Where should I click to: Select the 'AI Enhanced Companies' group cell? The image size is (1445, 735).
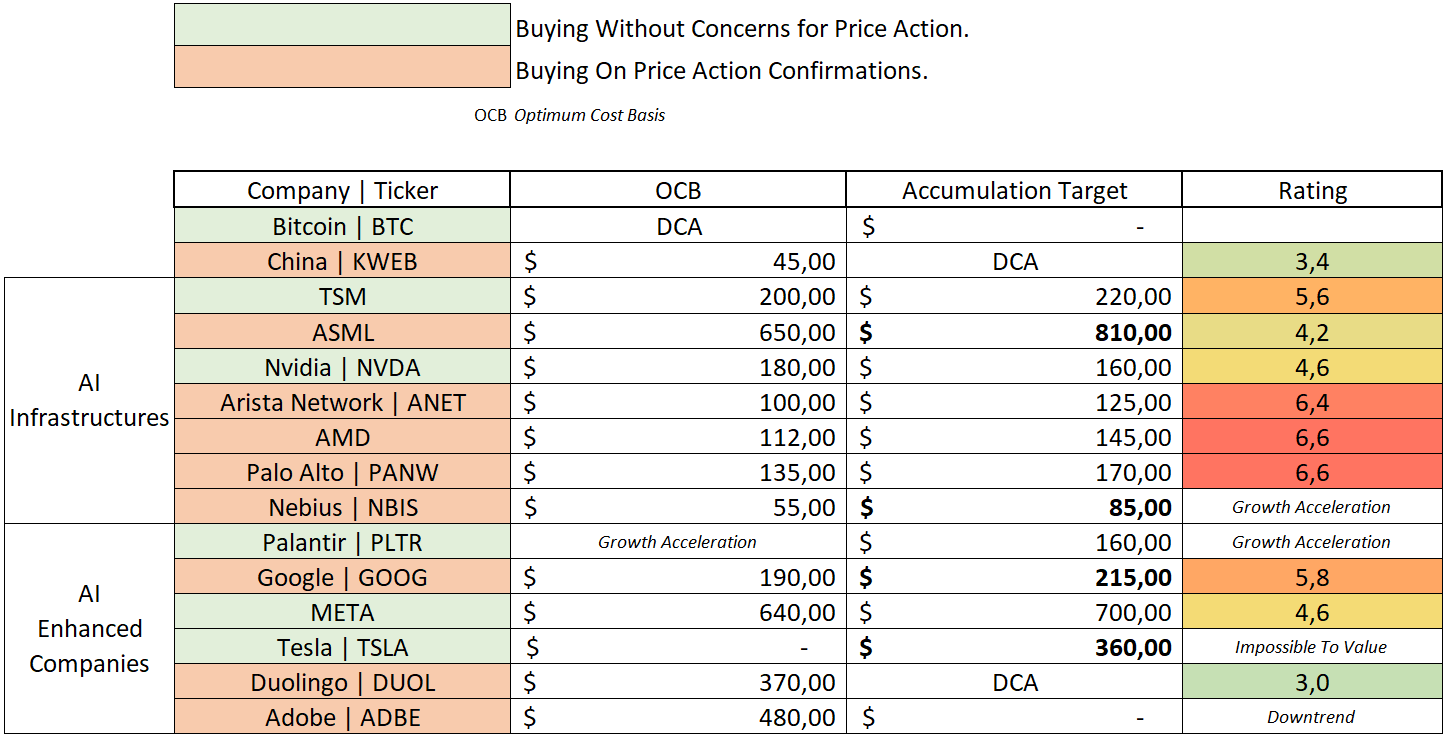[89, 628]
